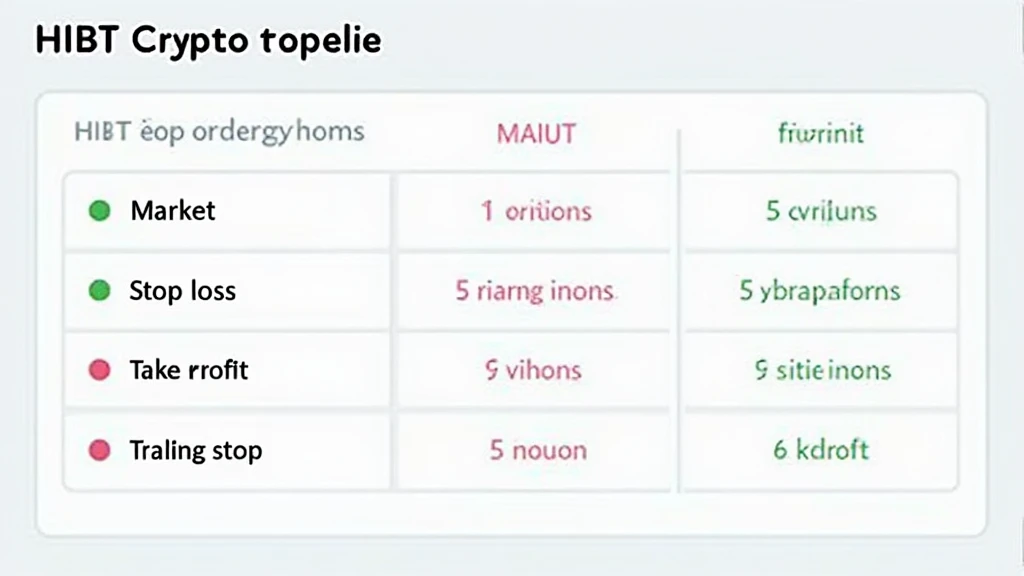Open the "1 oriíions" cell
The width and height of the screenshot is (1024, 576).
pyautogui.click(x=536, y=211)
